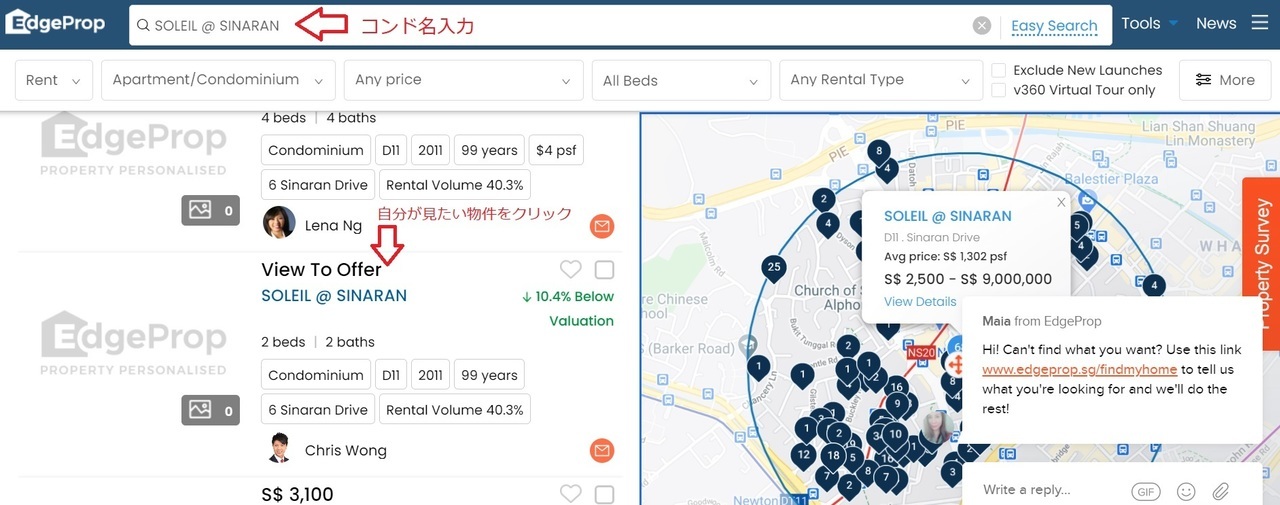This screenshot has height=505, width=1280.
Task: Open SOLEIL @ SINARAN listing title link
Action: tap(334, 296)
